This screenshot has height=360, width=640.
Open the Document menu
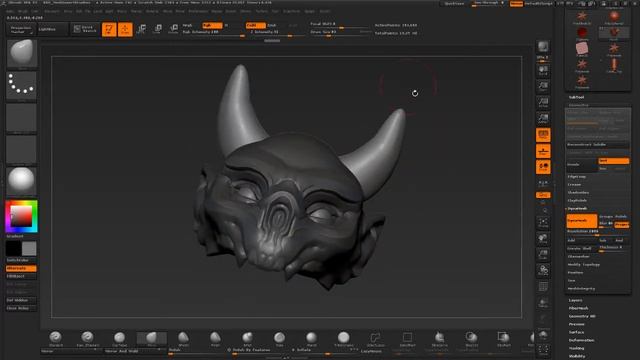(52, 11)
